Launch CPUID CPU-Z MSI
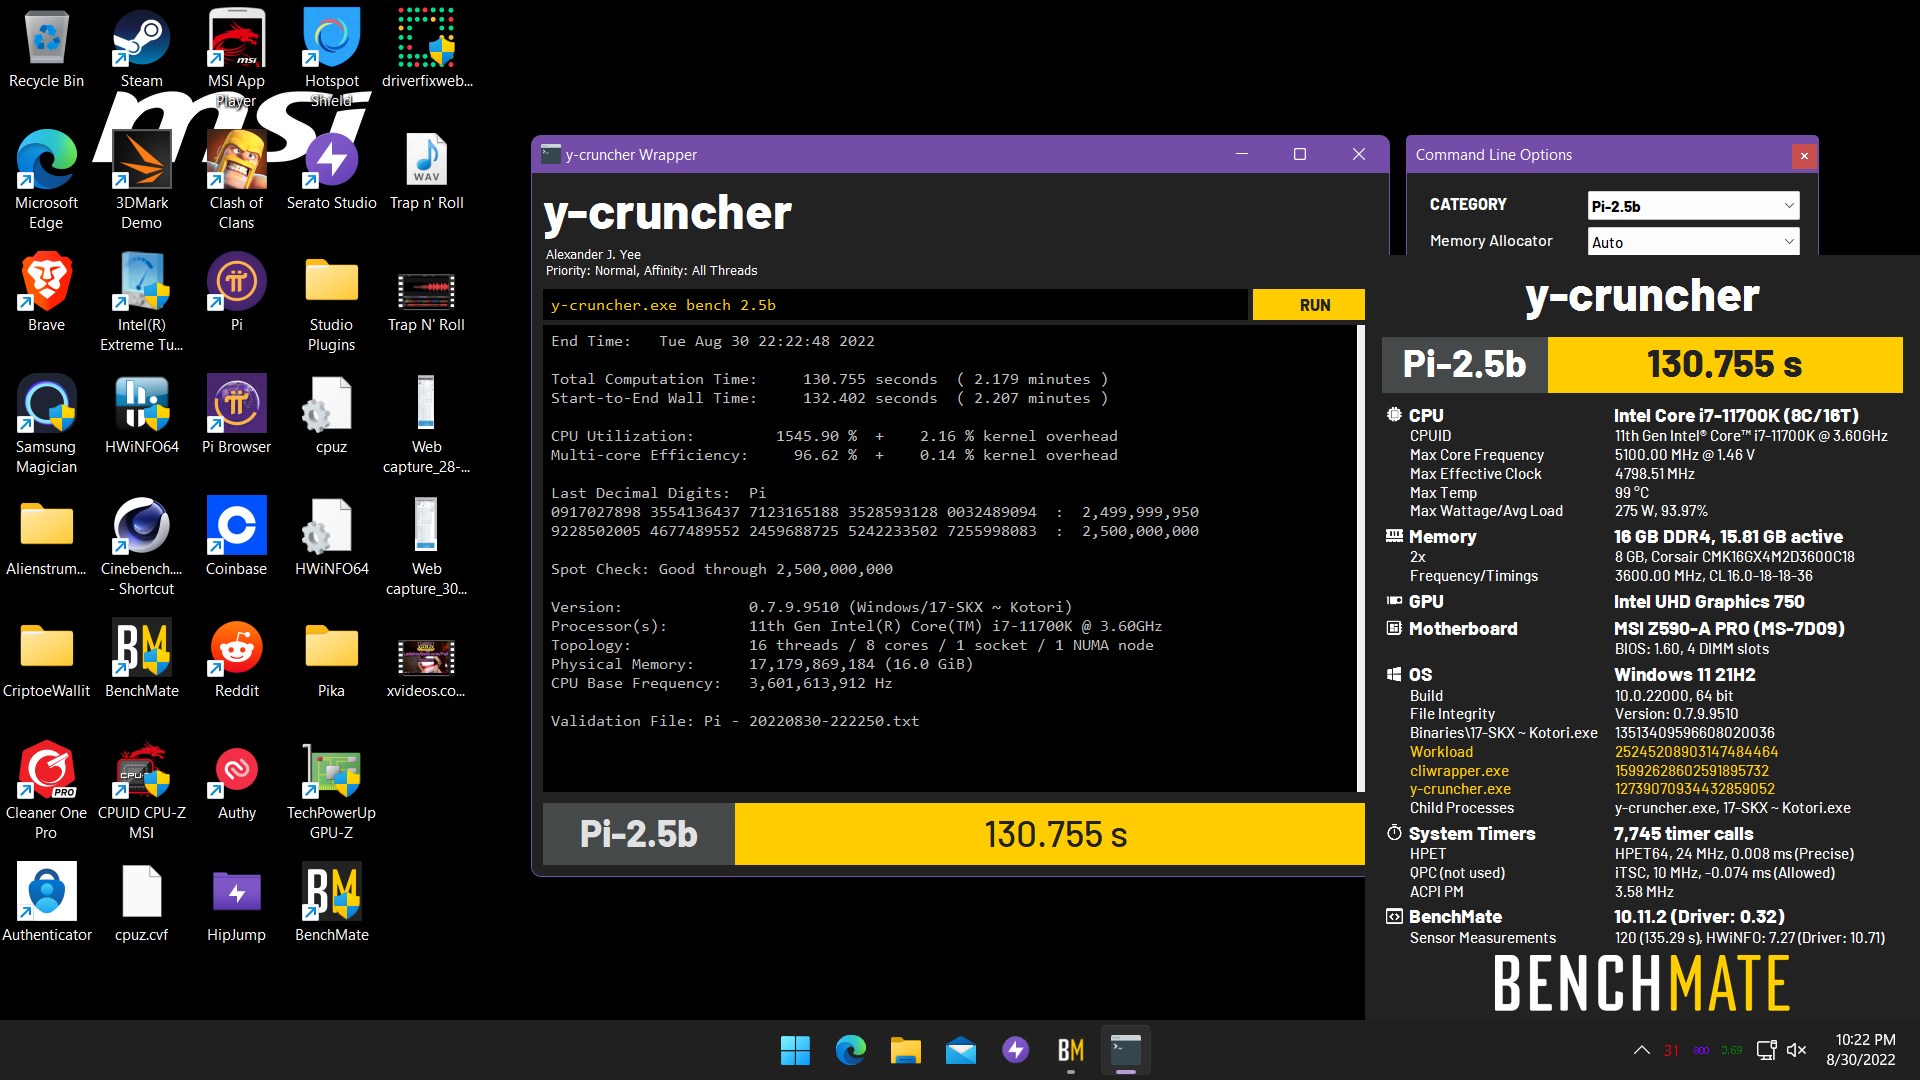This screenshot has width=1920, height=1080. [141, 790]
